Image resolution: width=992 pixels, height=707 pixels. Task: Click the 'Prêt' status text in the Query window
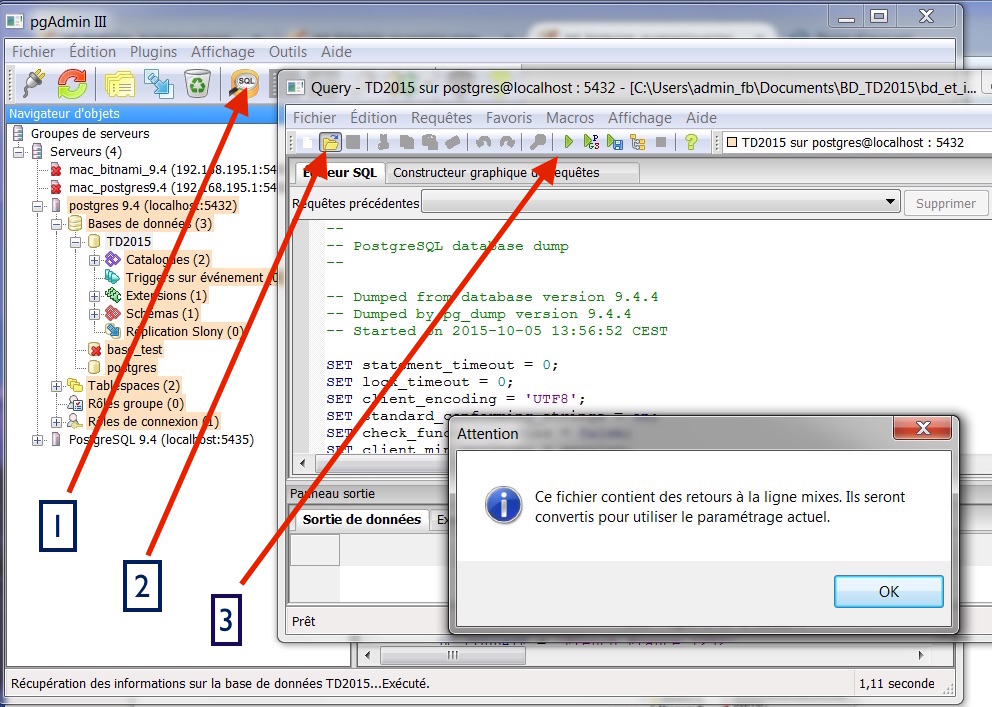click(304, 622)
